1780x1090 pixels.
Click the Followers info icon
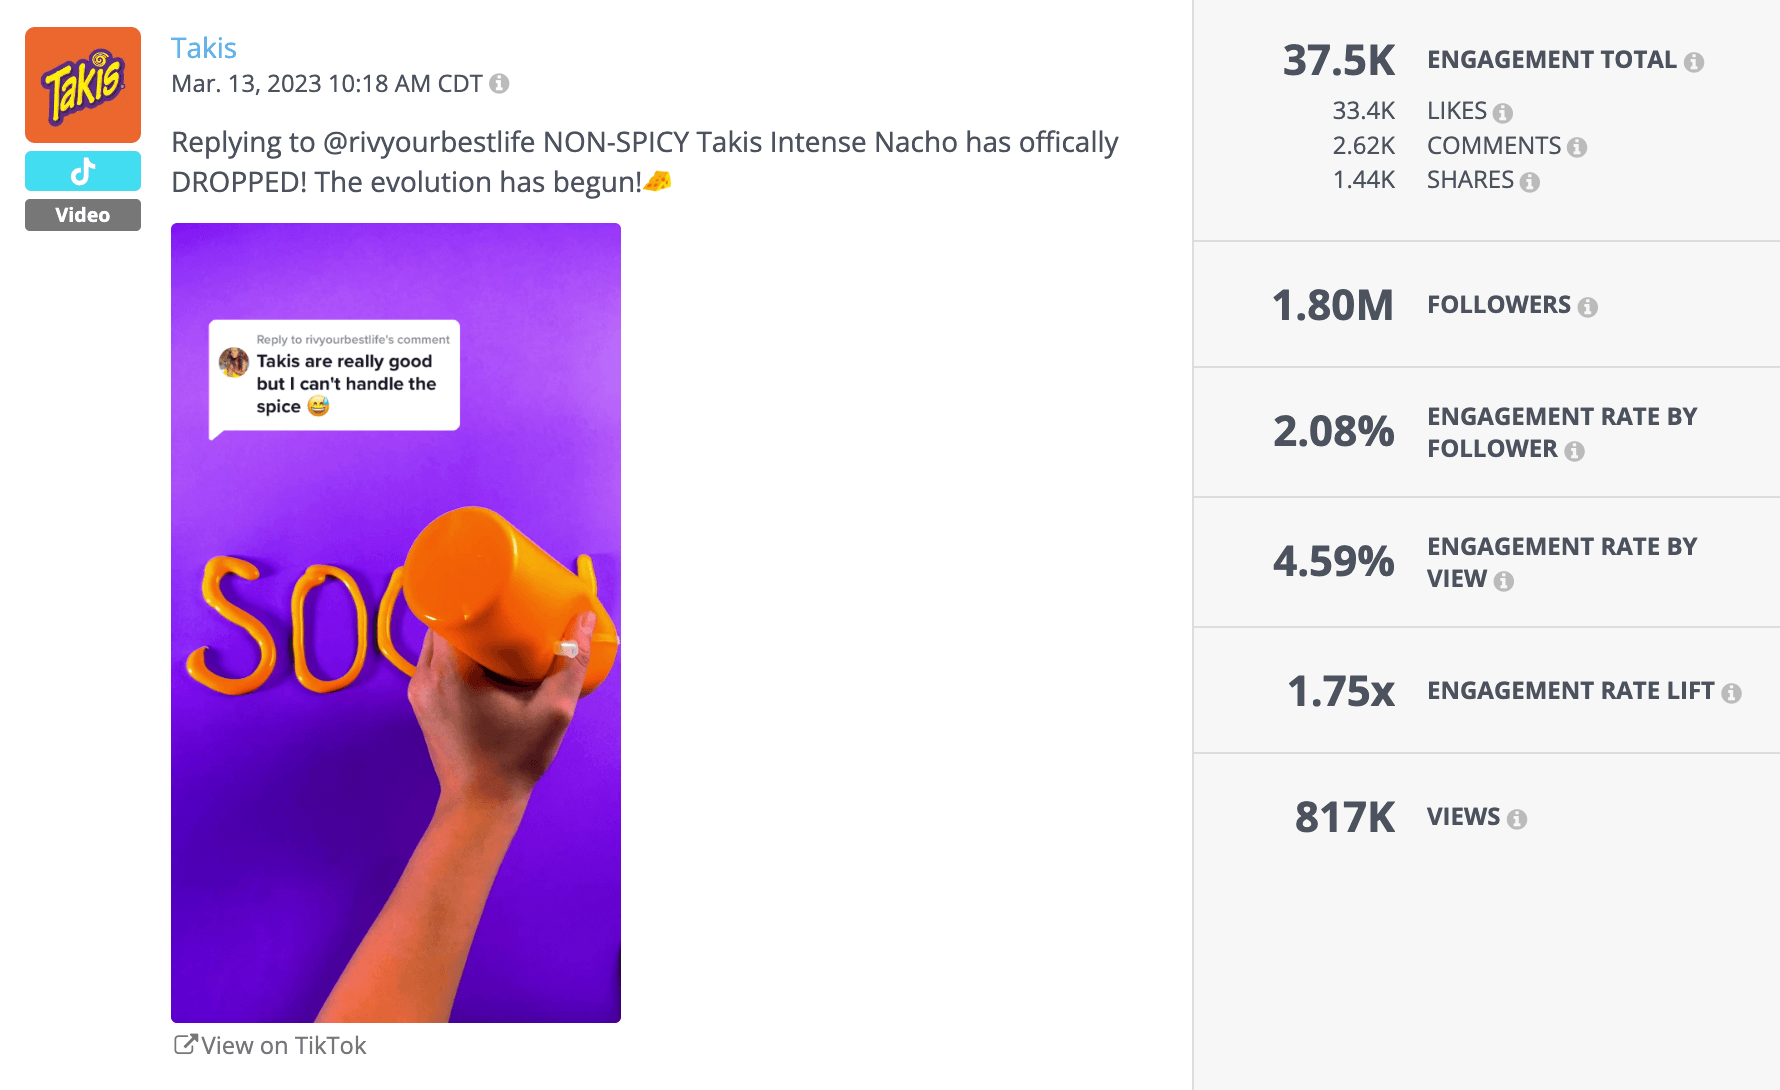click(1588, 306)
